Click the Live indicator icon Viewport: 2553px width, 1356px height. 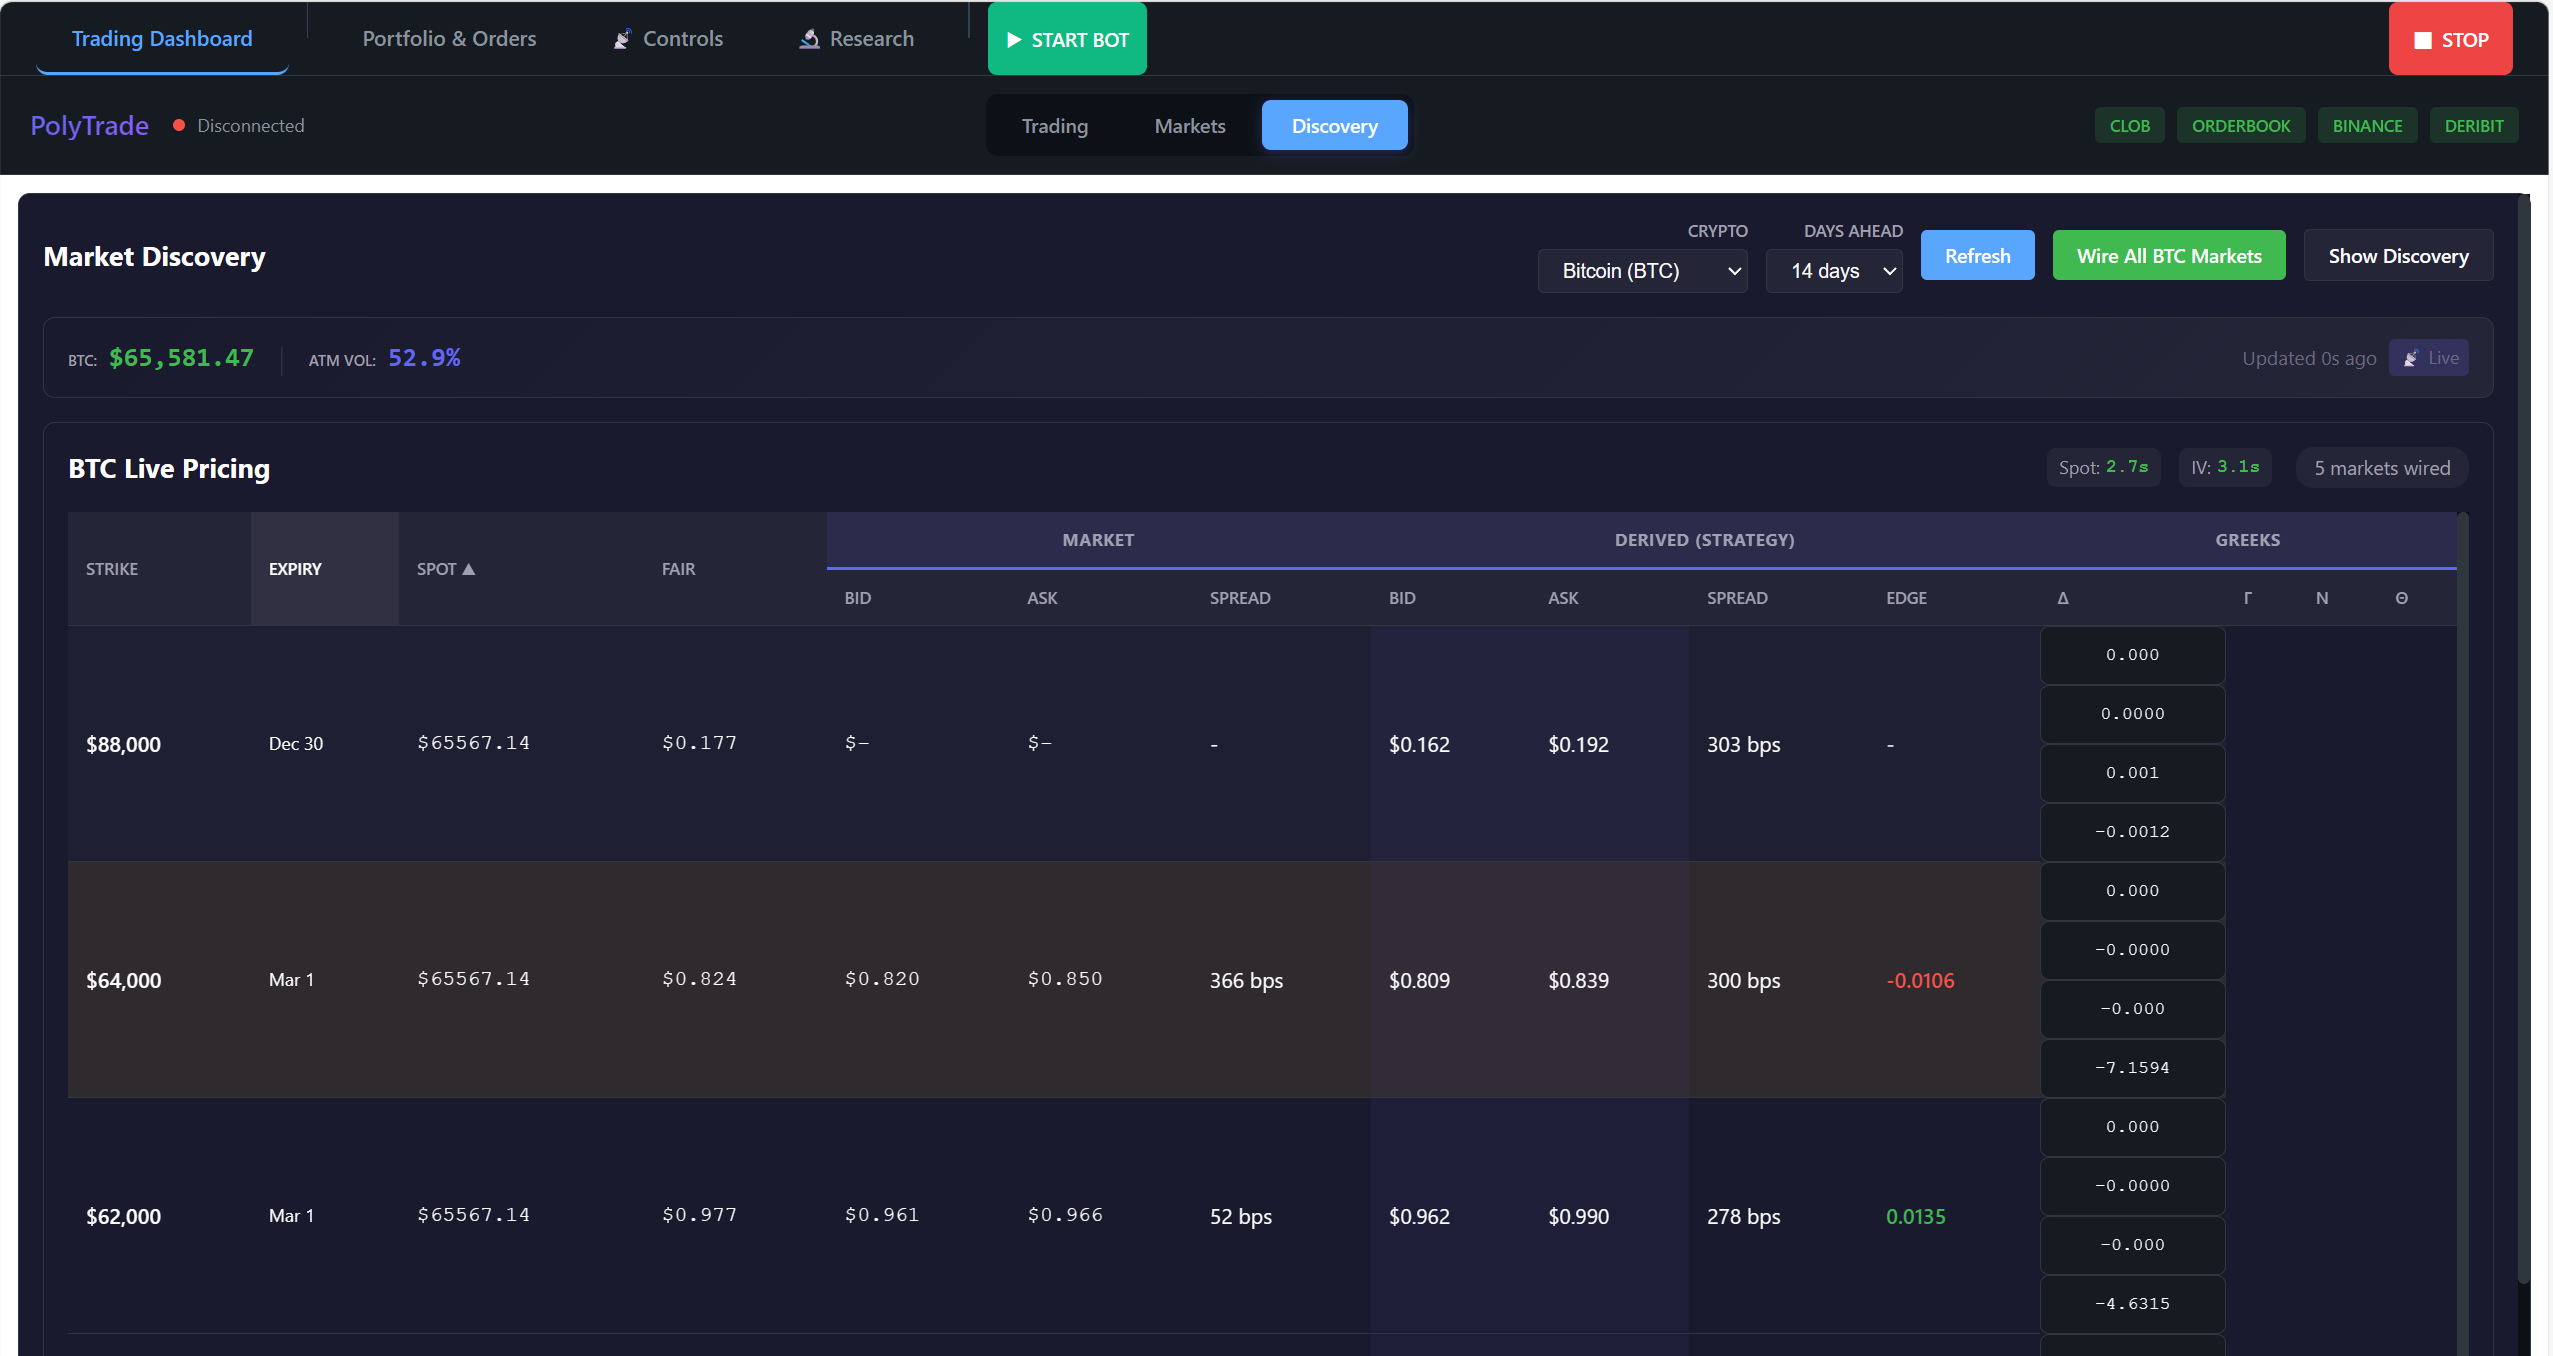[x=2411, y=358]
